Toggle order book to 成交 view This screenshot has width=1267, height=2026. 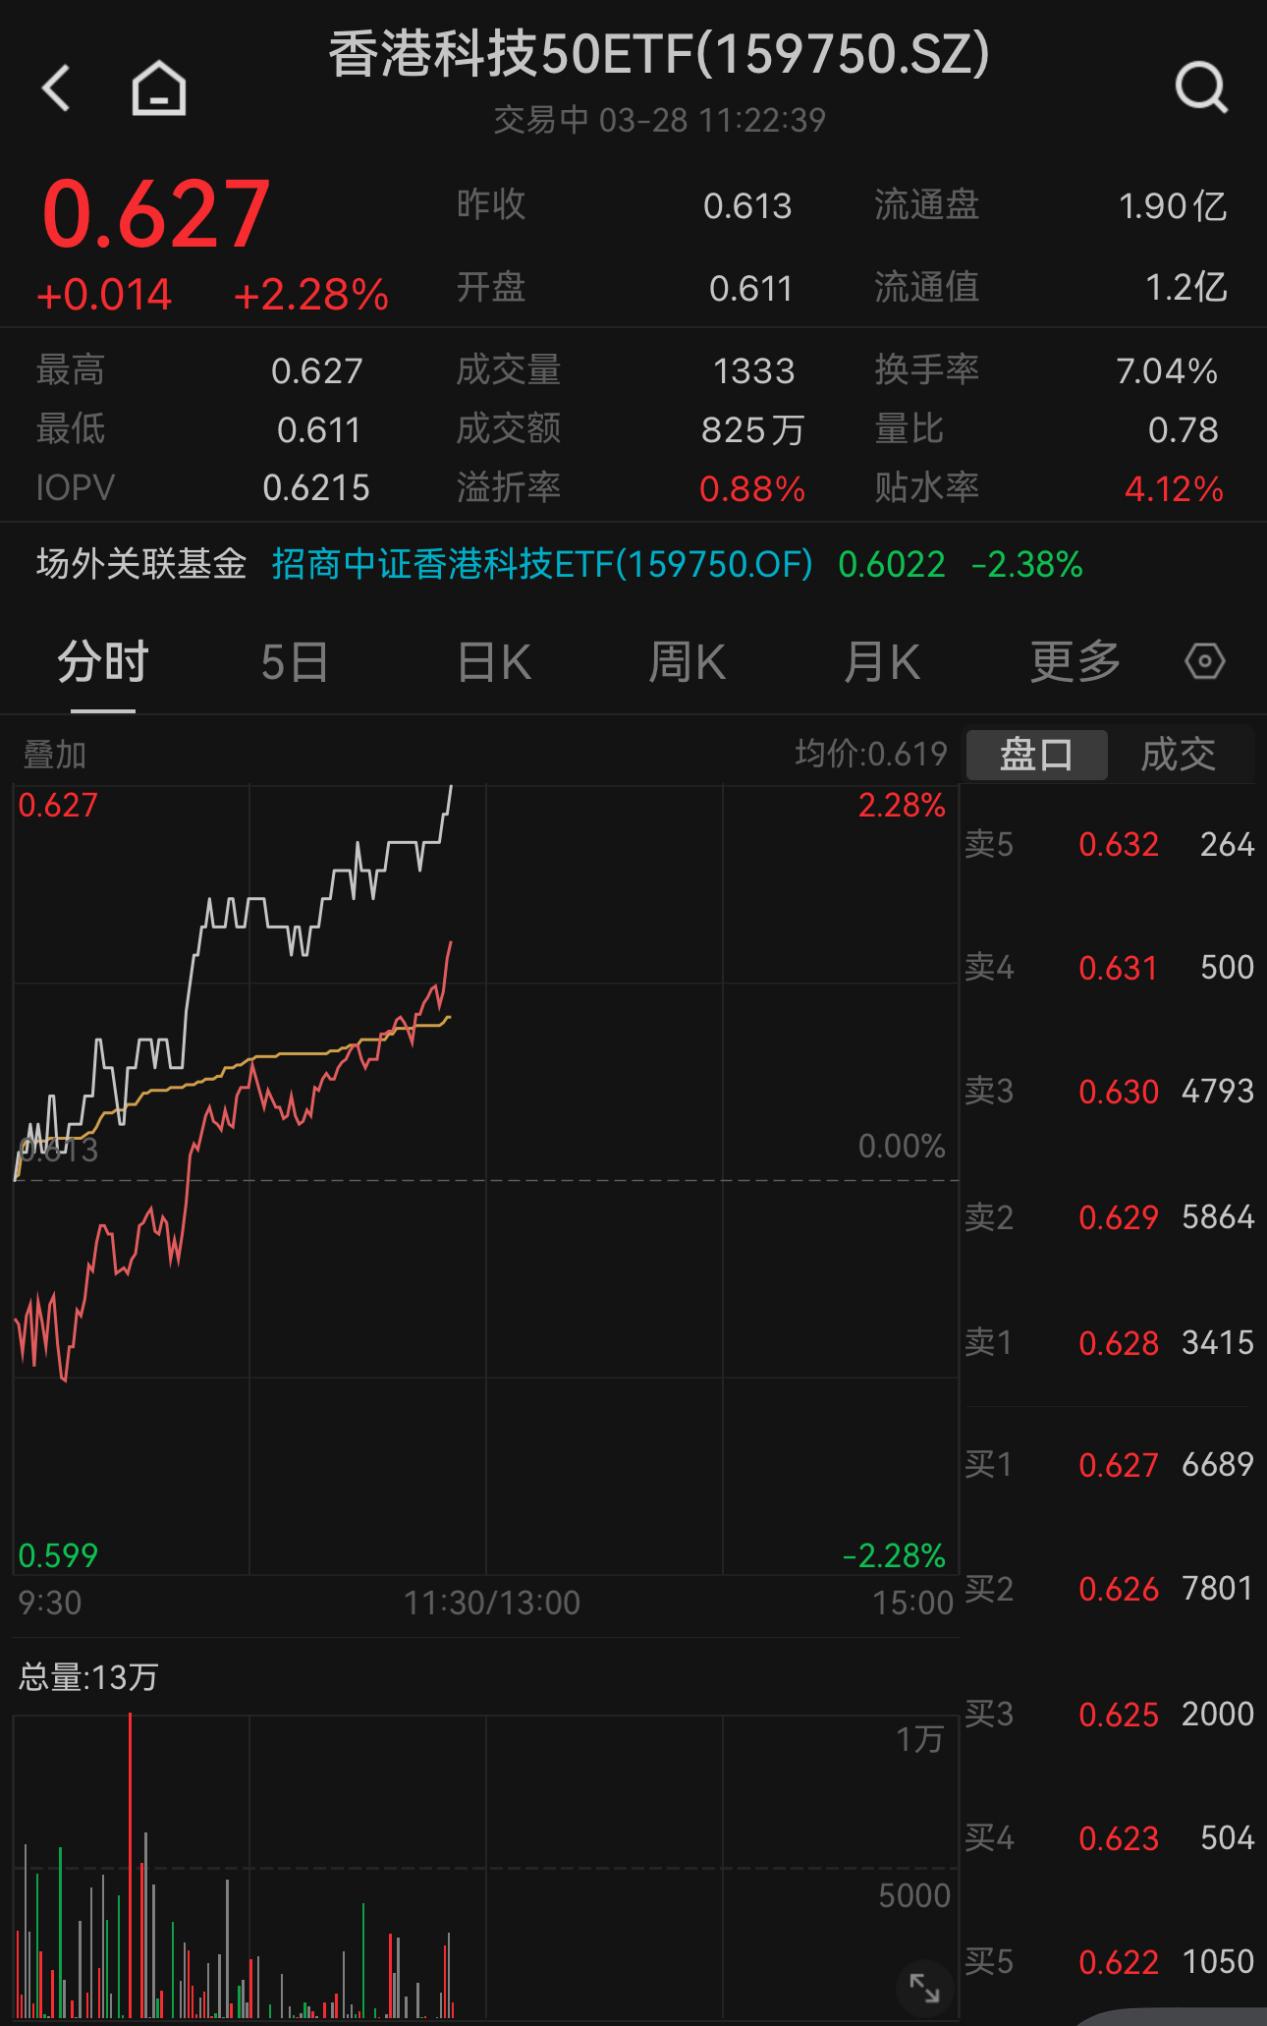click(x=1179, y=755)
